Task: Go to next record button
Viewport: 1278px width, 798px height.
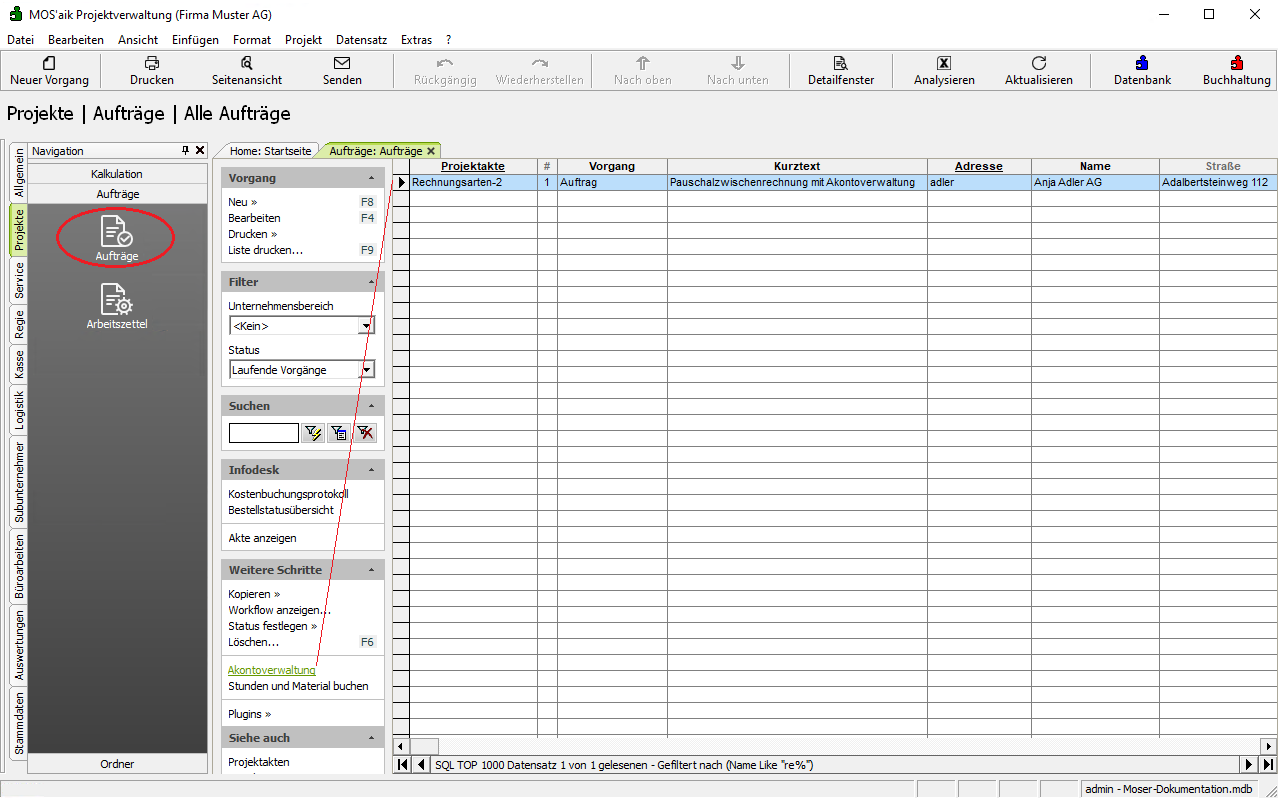Action: [x=1248, y=764]
